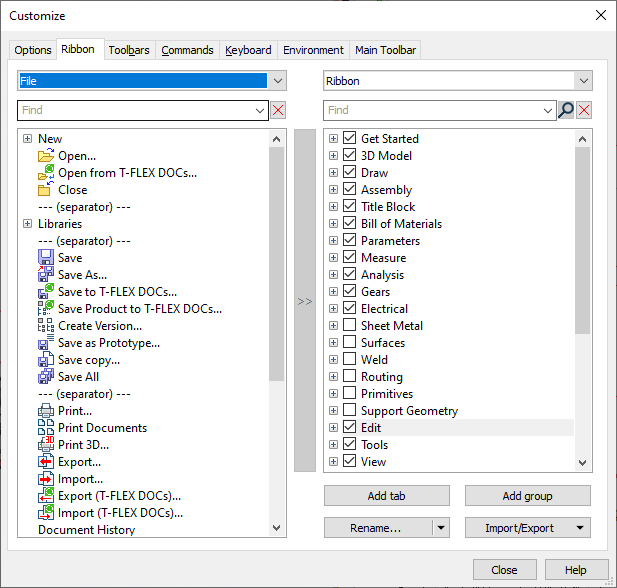Check the Routing checkbox
Viewport: 617px width, 588px height.
point(349,376)
